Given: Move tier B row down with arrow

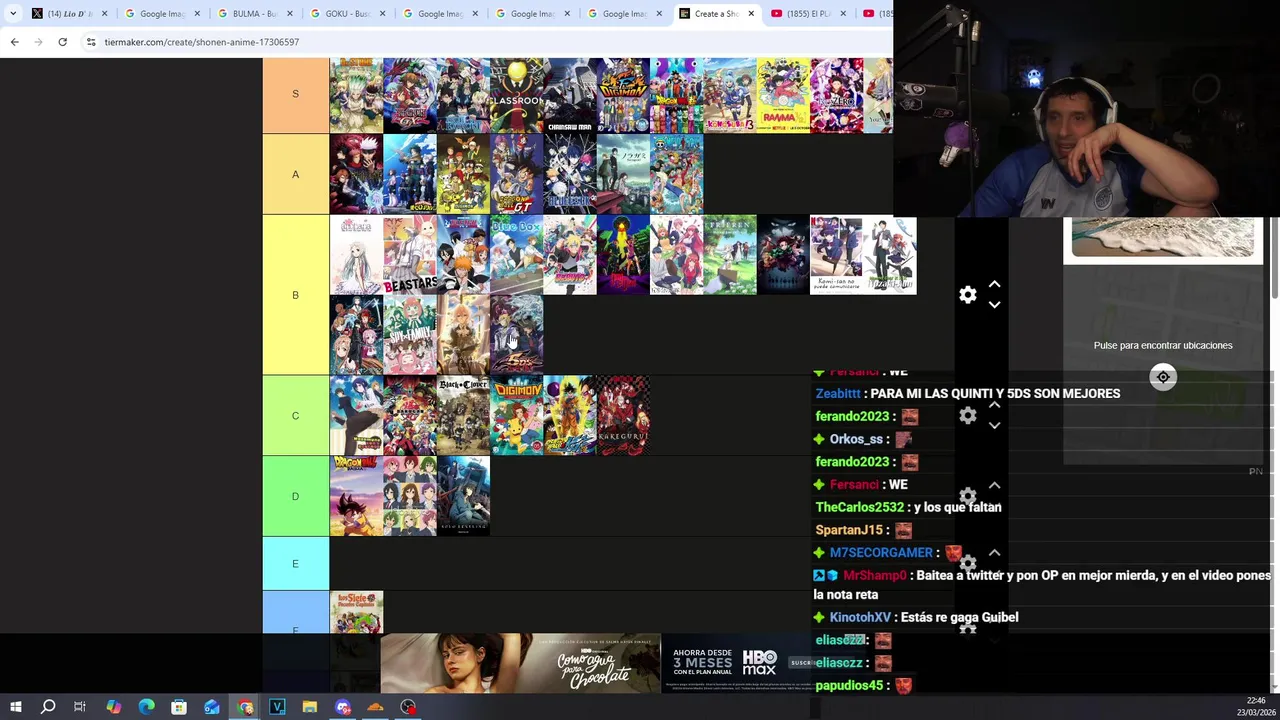Looking at the screenshot, I should [994, 305].
